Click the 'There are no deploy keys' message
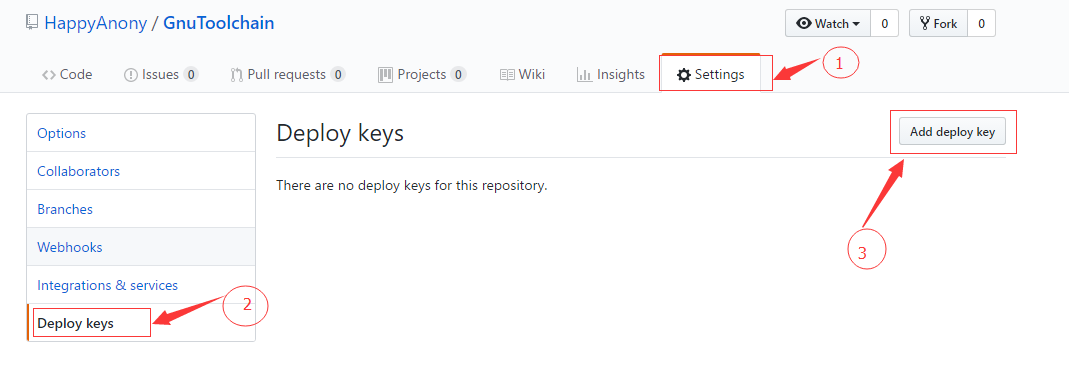Viewport: 1069px width, 371px height. click(412, 185)
